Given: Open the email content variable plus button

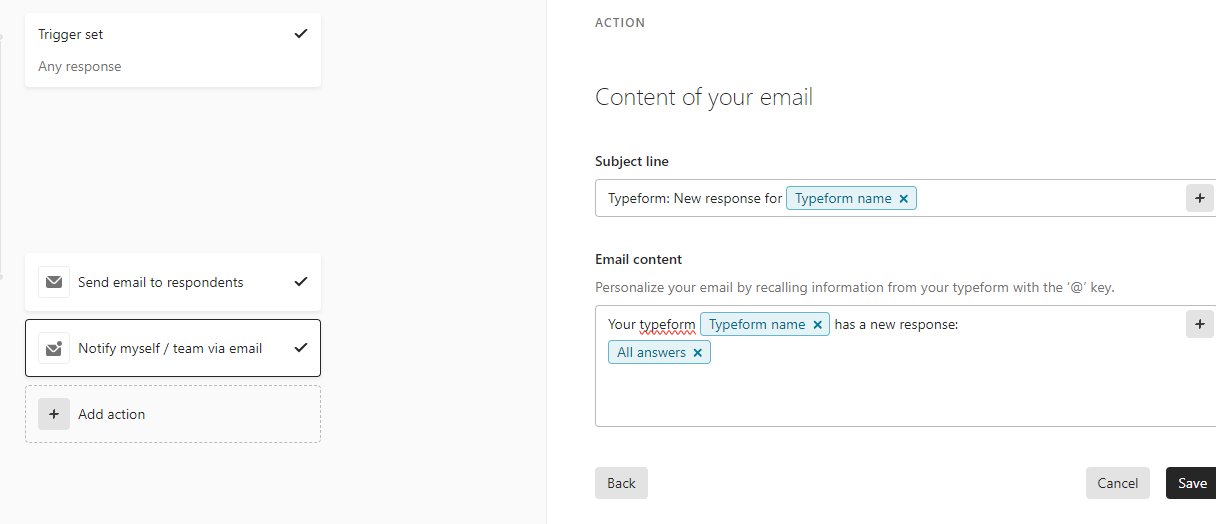Looking at the screenshot, I should (x=1200, y=324).
